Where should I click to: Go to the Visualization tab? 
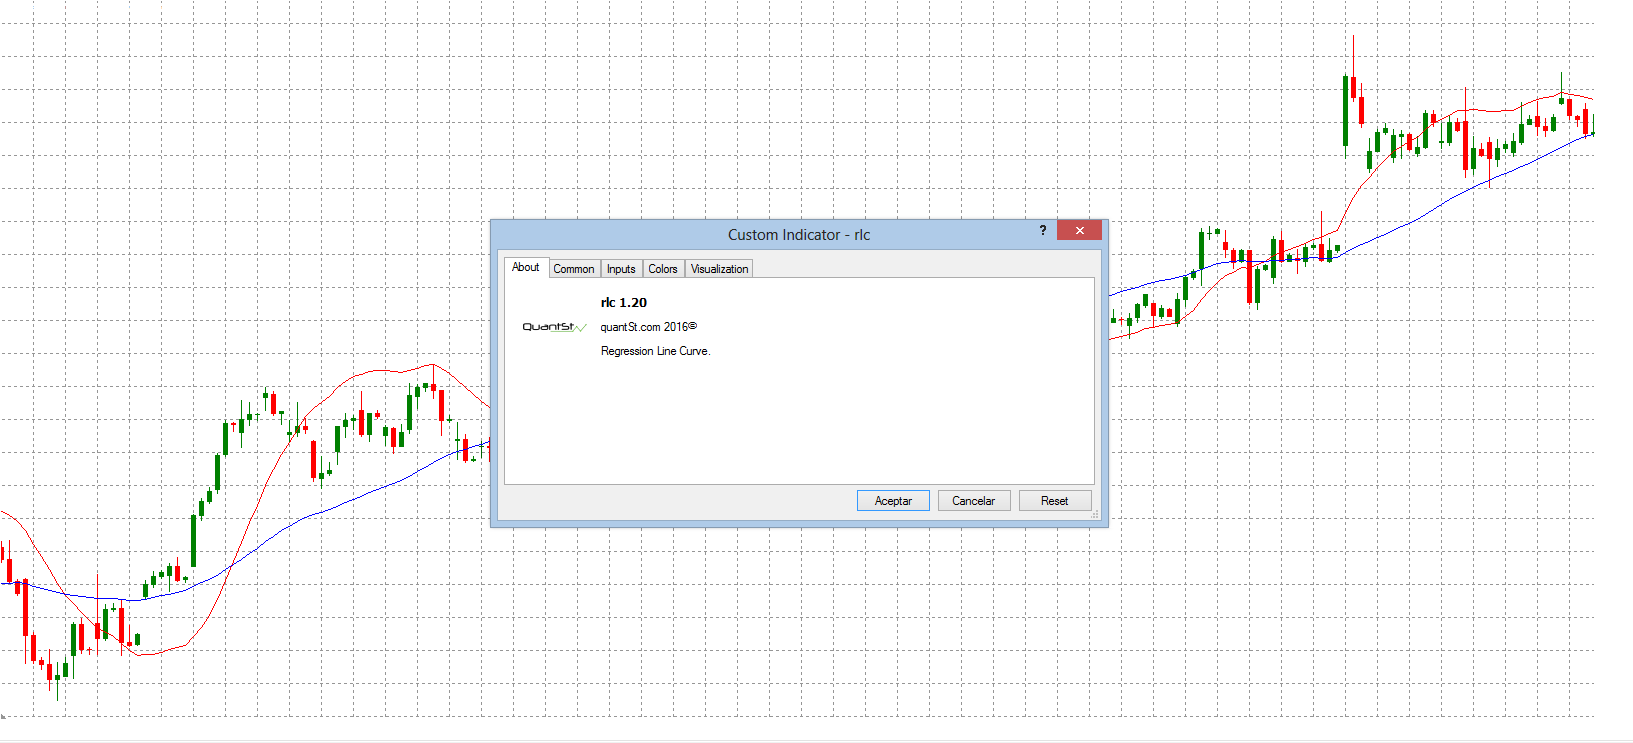[719, 269]
